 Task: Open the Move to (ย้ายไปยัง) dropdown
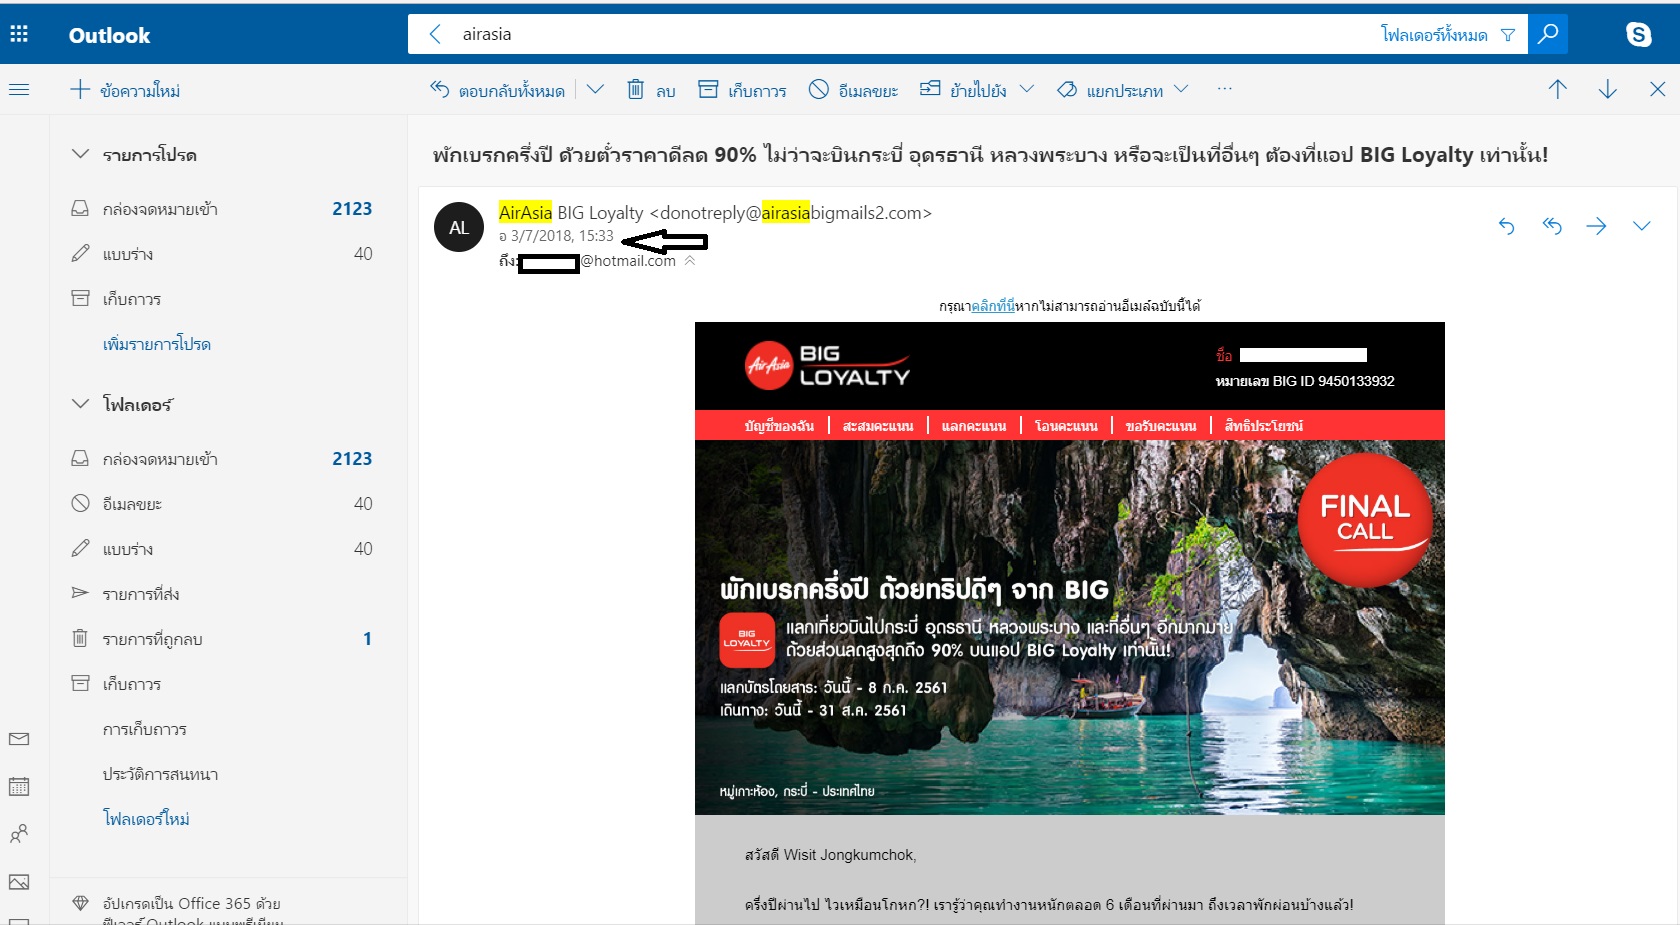[977, 90]
